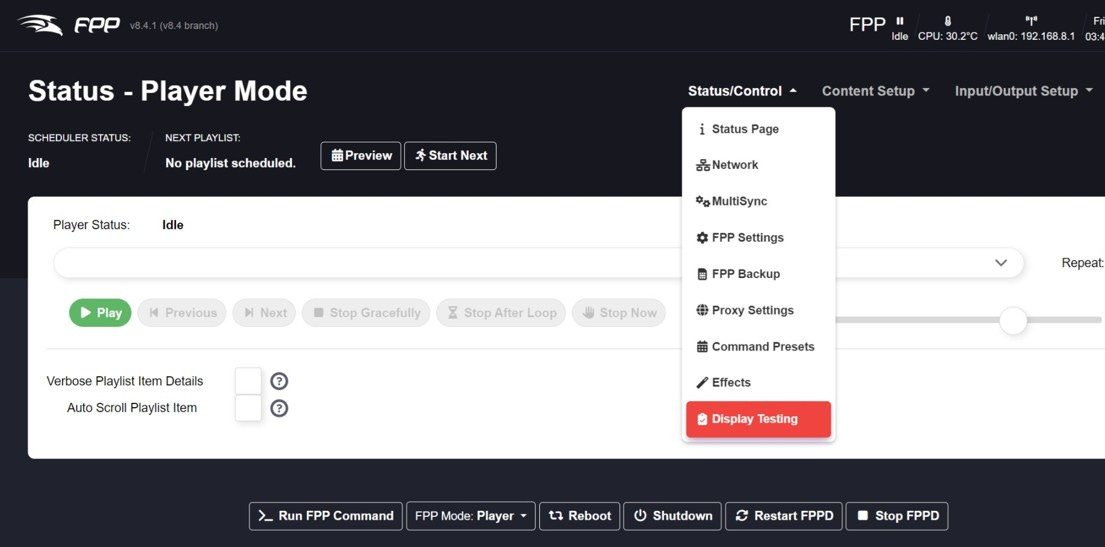The height and width of the screenshot is (547, 1105).
Task: Click the CPU temperature thermometer icon
Action: (947, 21)
